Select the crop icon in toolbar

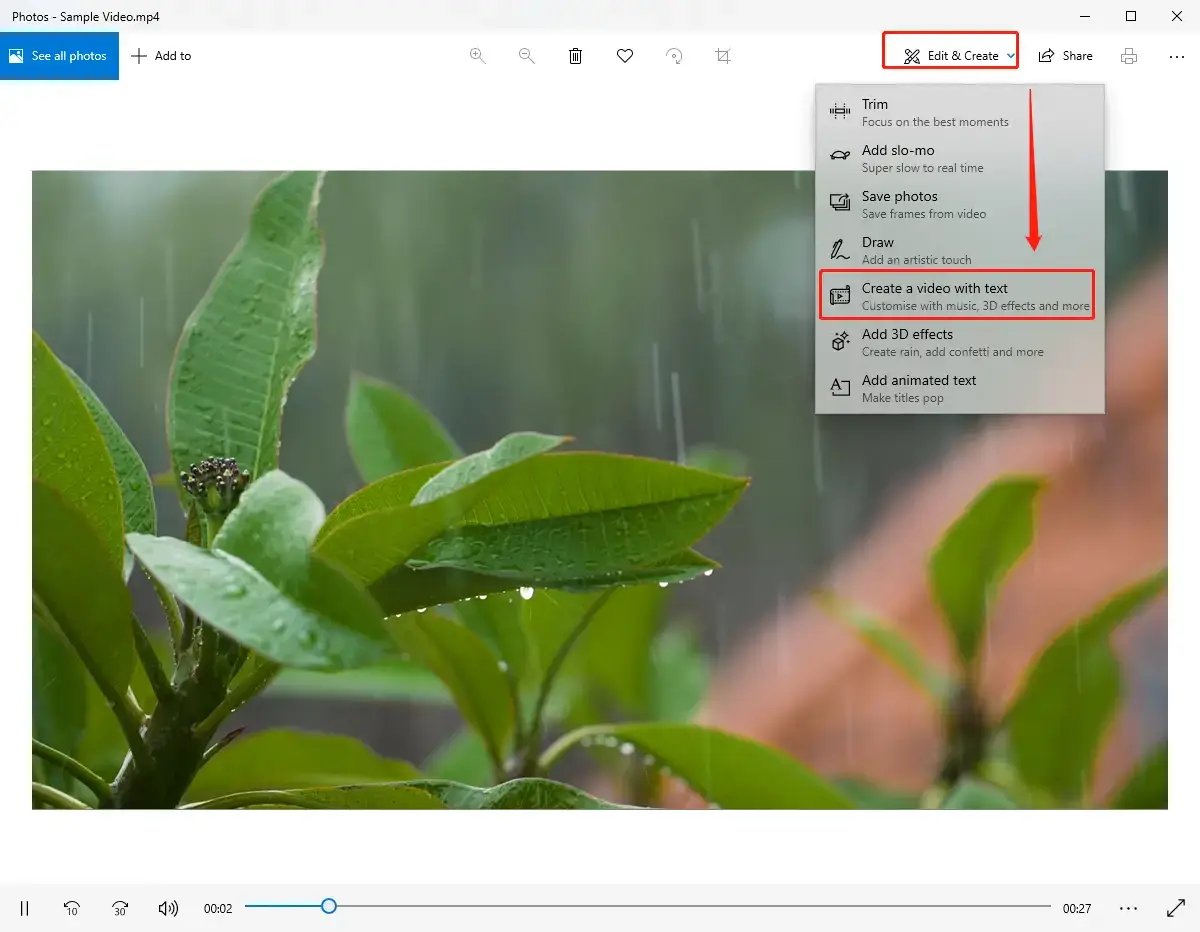(x=723, y=56)
